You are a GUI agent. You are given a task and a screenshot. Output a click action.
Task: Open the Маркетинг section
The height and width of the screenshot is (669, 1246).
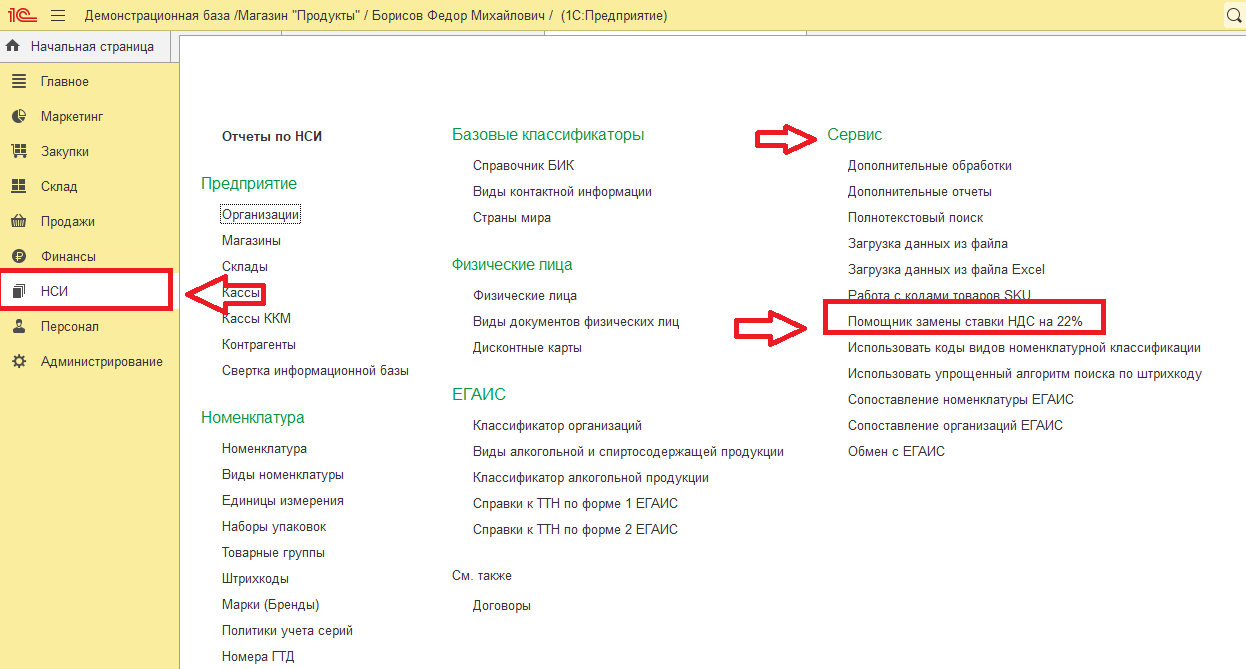(x=71, y=116)
